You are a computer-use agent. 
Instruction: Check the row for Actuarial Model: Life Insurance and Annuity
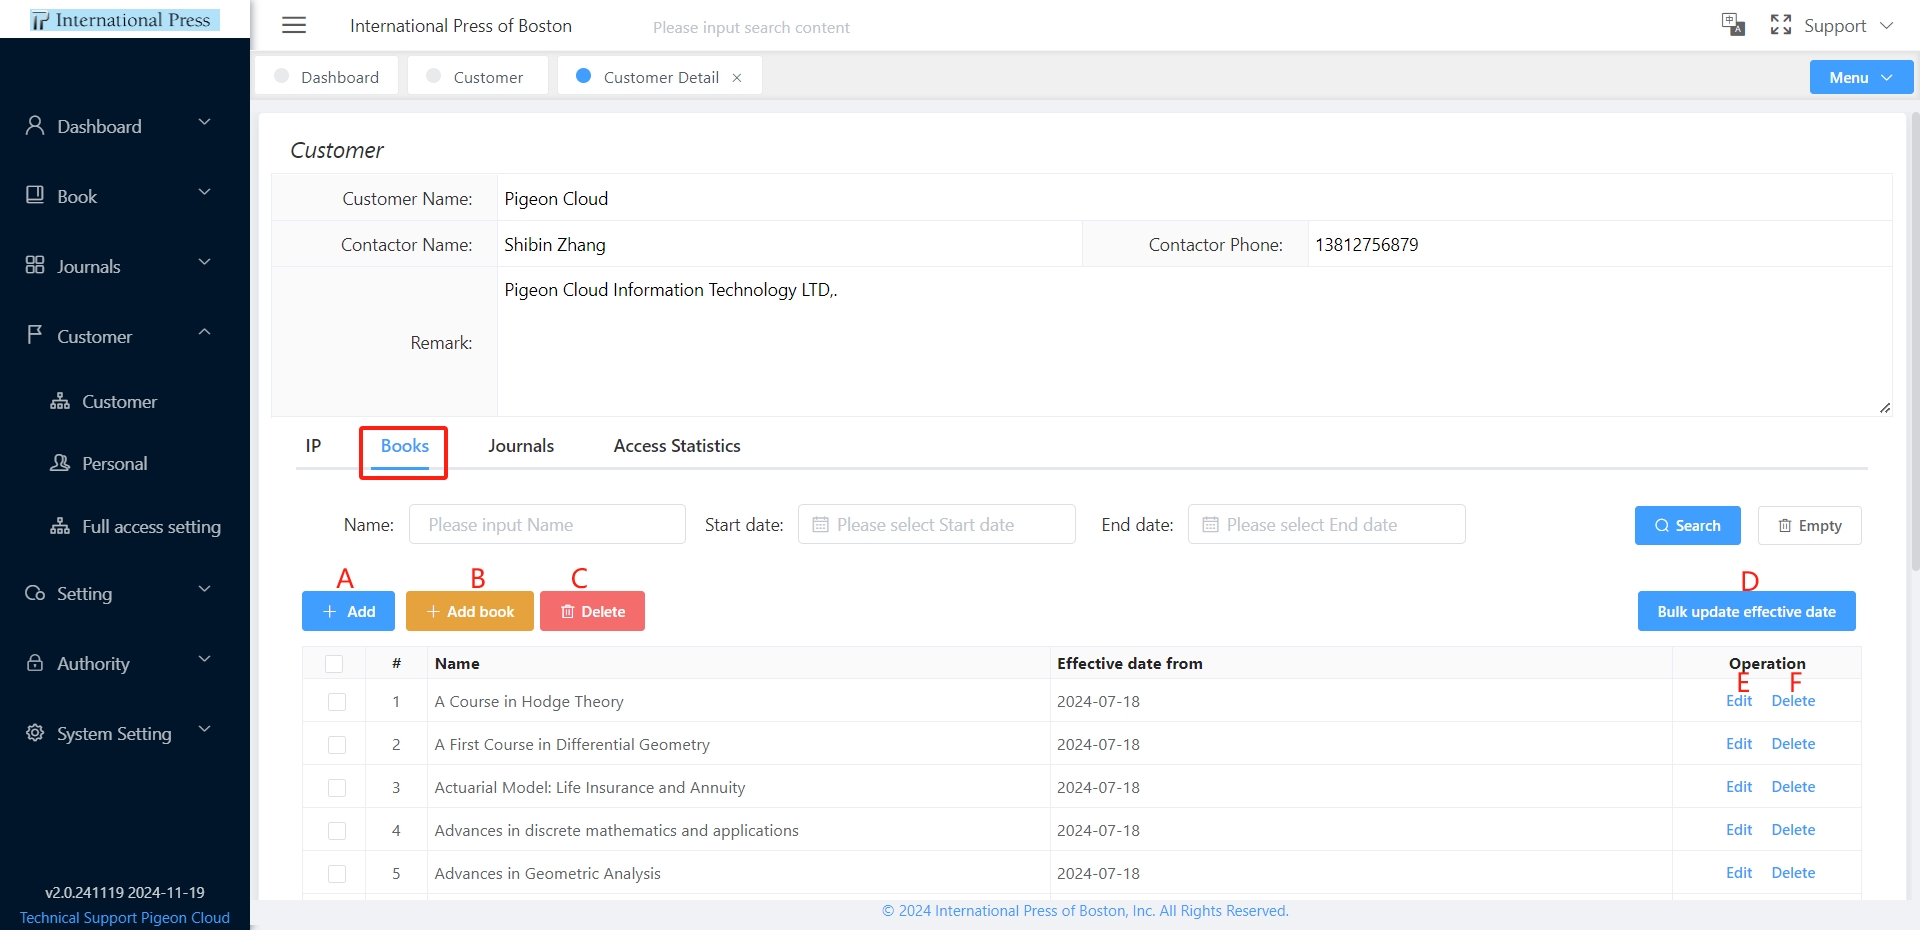[x=337, y=788]
